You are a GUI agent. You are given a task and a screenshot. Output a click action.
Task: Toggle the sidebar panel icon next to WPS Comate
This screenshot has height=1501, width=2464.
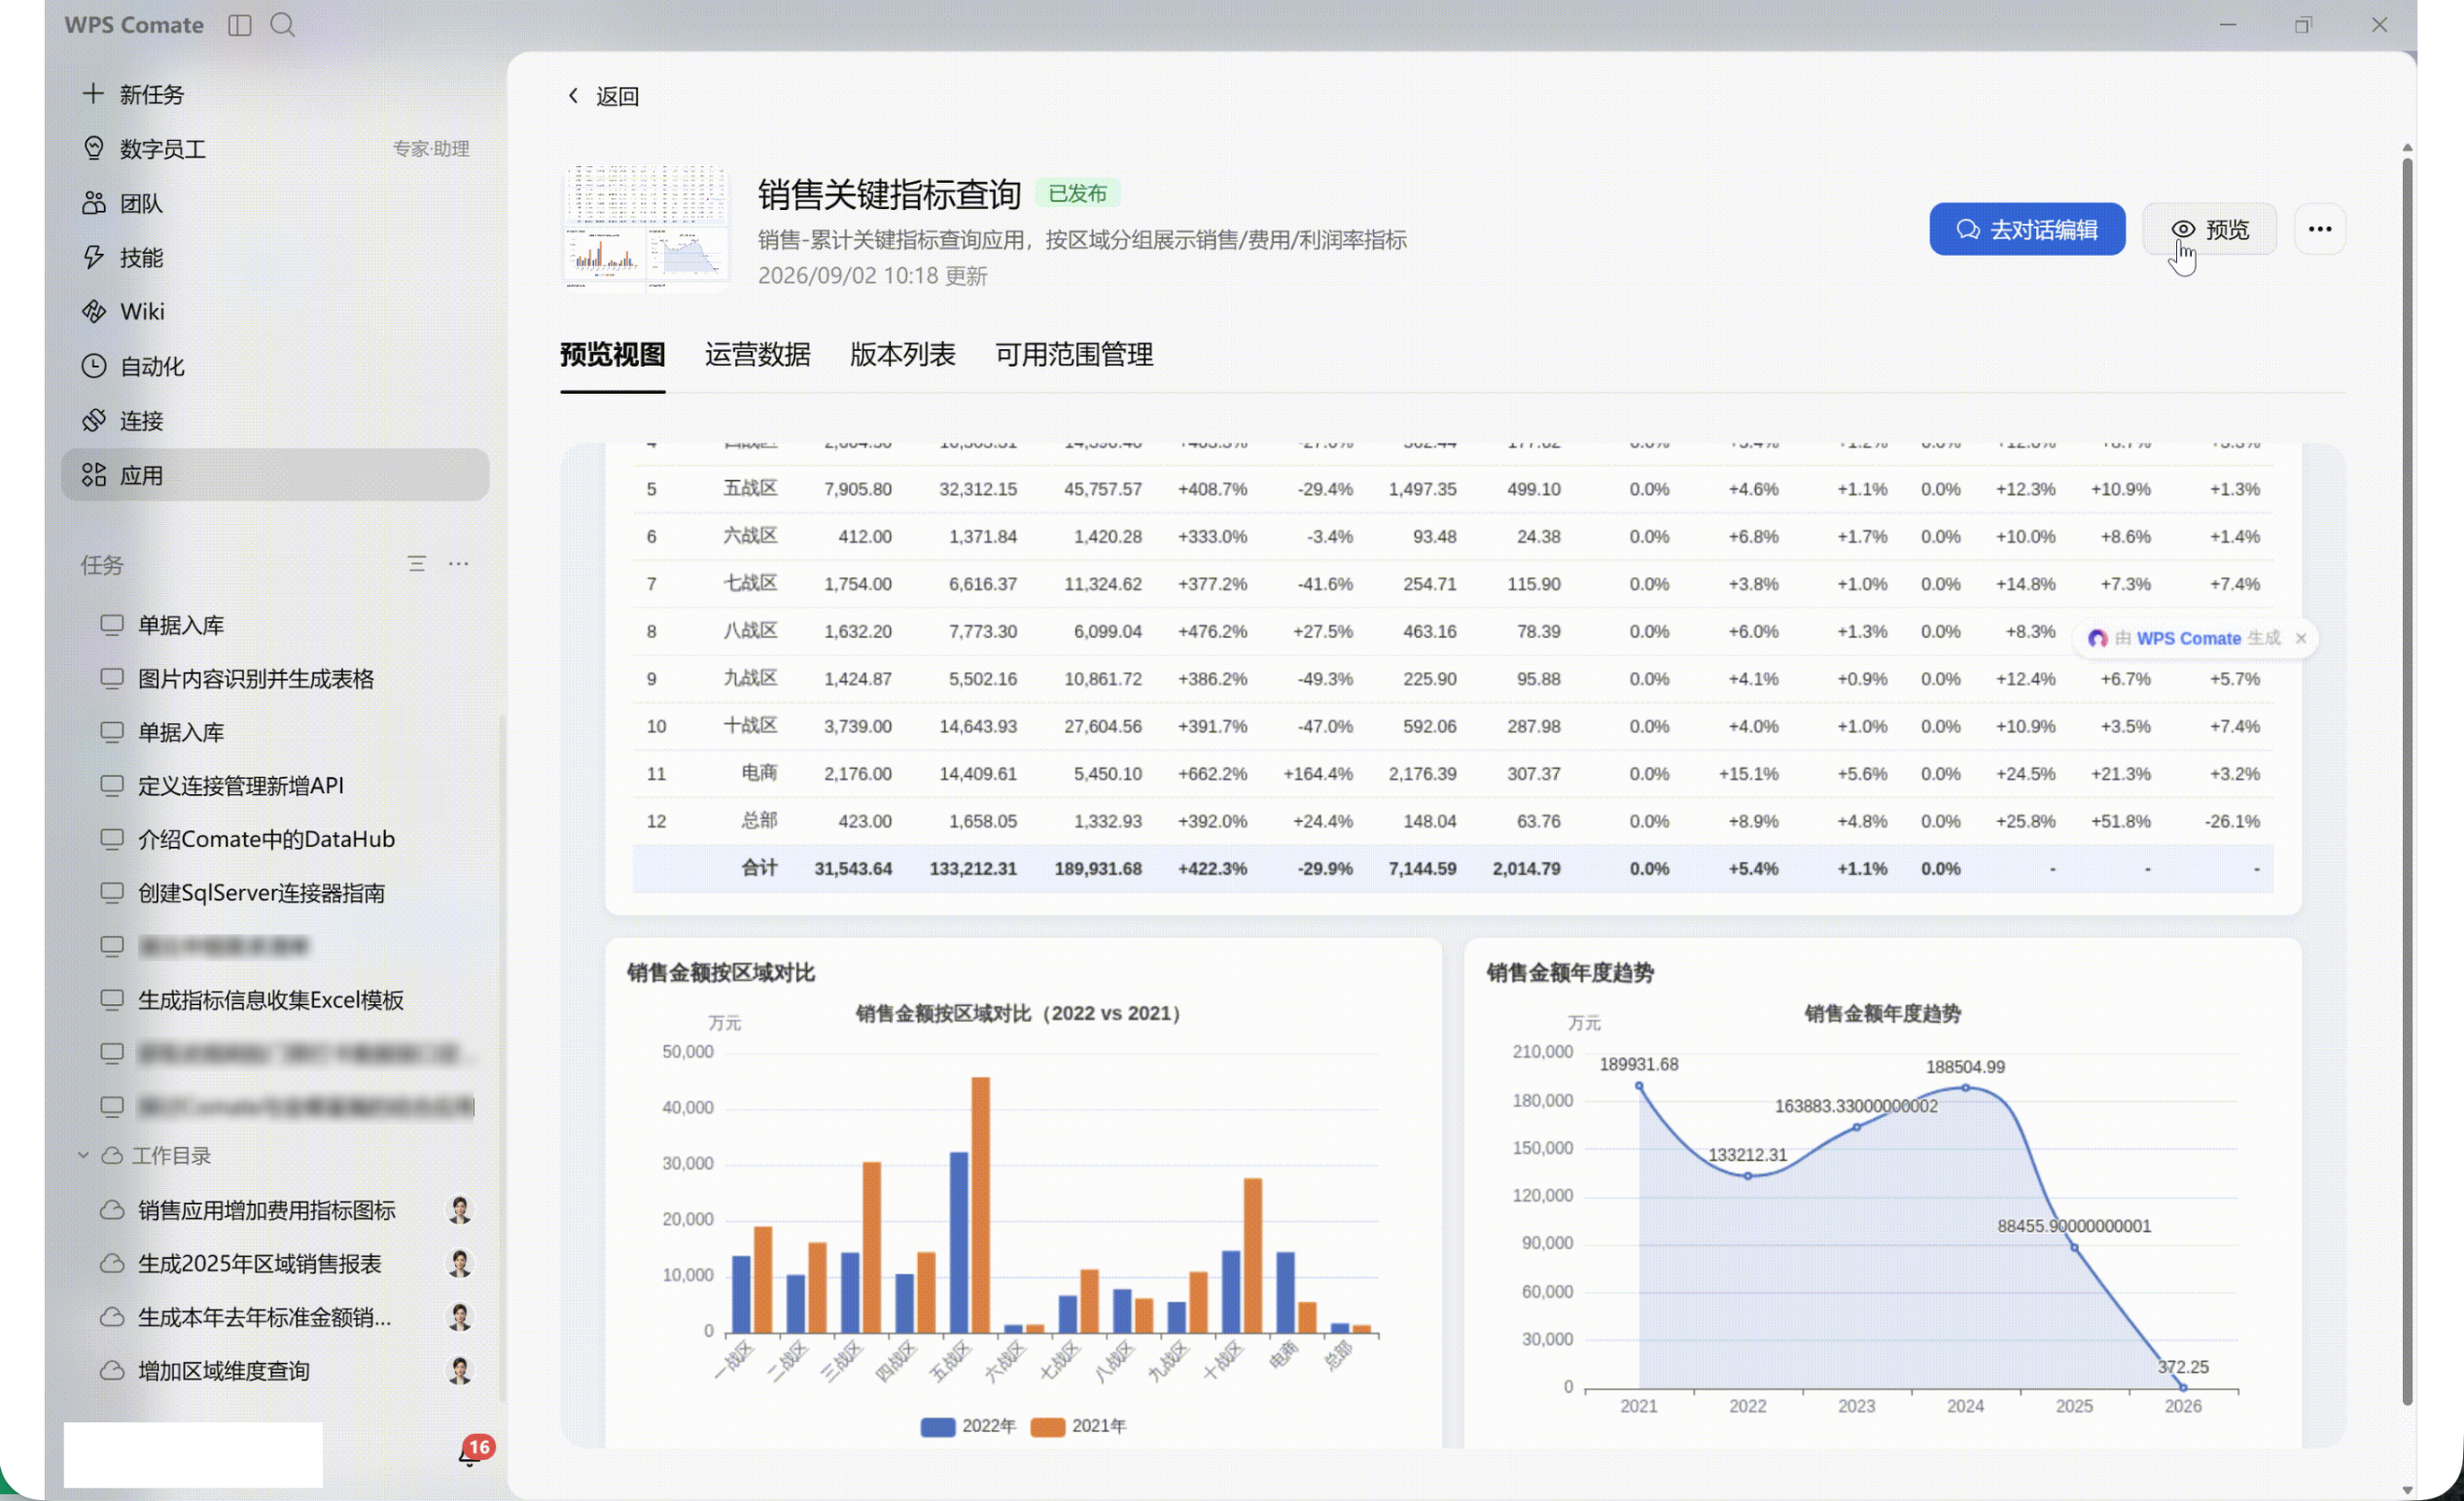point(239,25)
